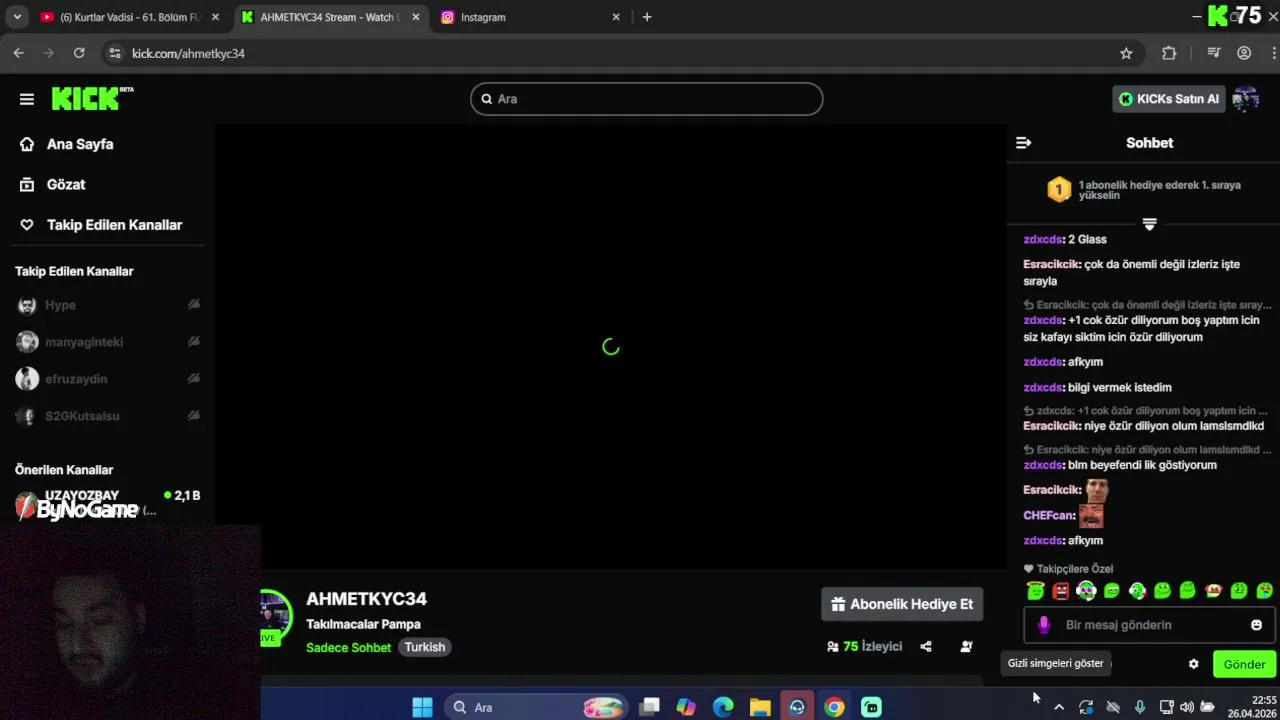Show hidden tray icons chevron
Viewport: 1280px width, 720px height.
tap(1059, 707)
